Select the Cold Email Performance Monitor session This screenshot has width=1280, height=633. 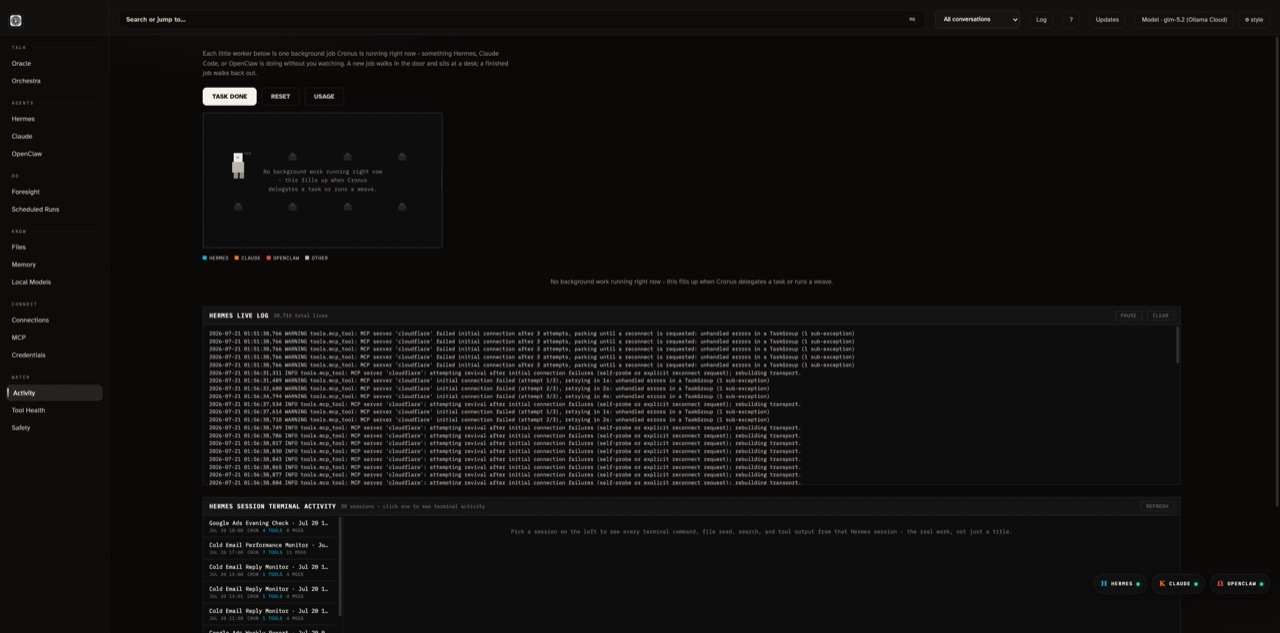coord(271,548)
